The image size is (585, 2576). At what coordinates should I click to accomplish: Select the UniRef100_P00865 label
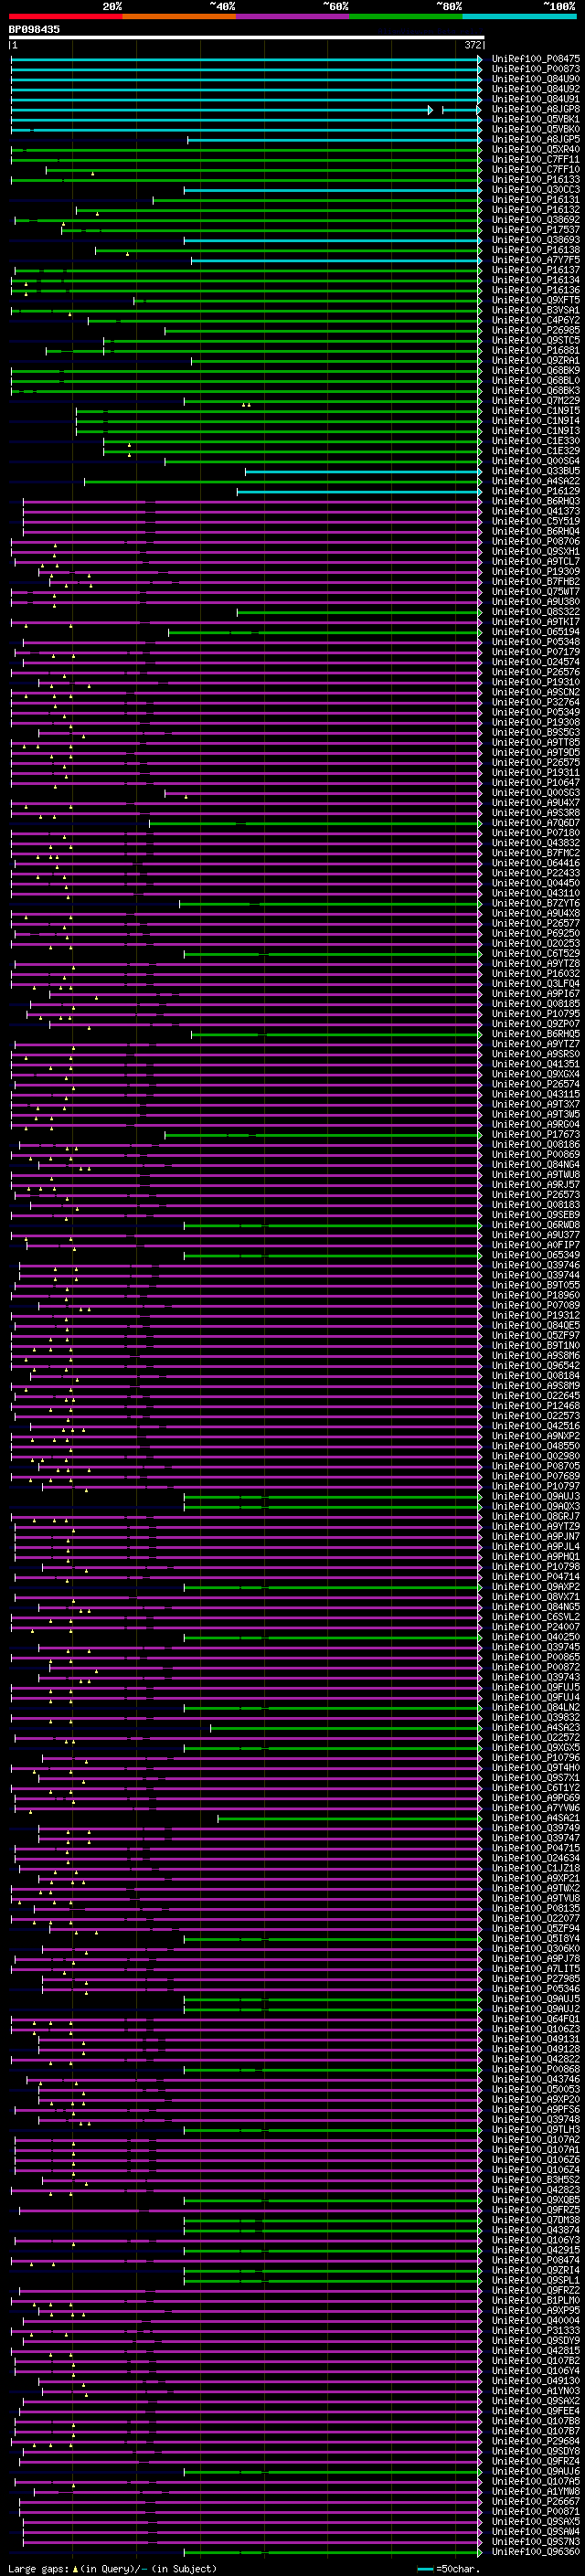tap(535, 1656)
